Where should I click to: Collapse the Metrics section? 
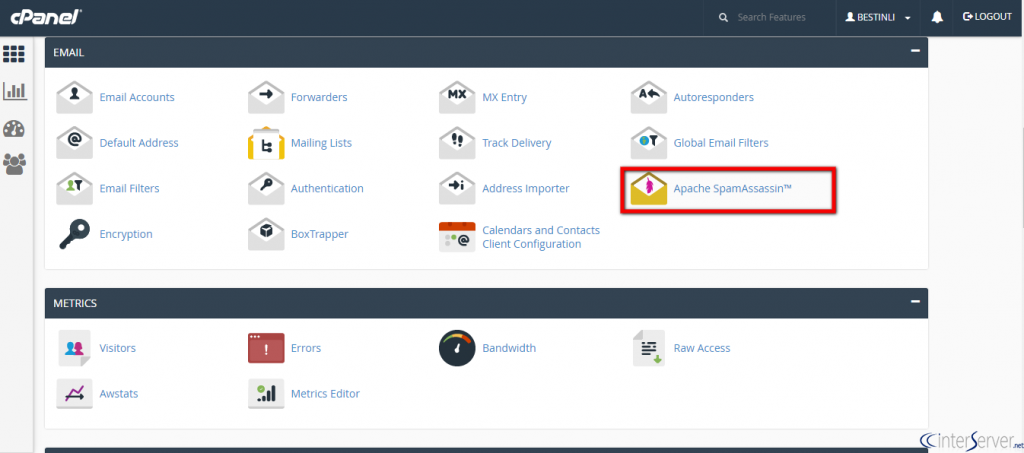click(914, 302)
